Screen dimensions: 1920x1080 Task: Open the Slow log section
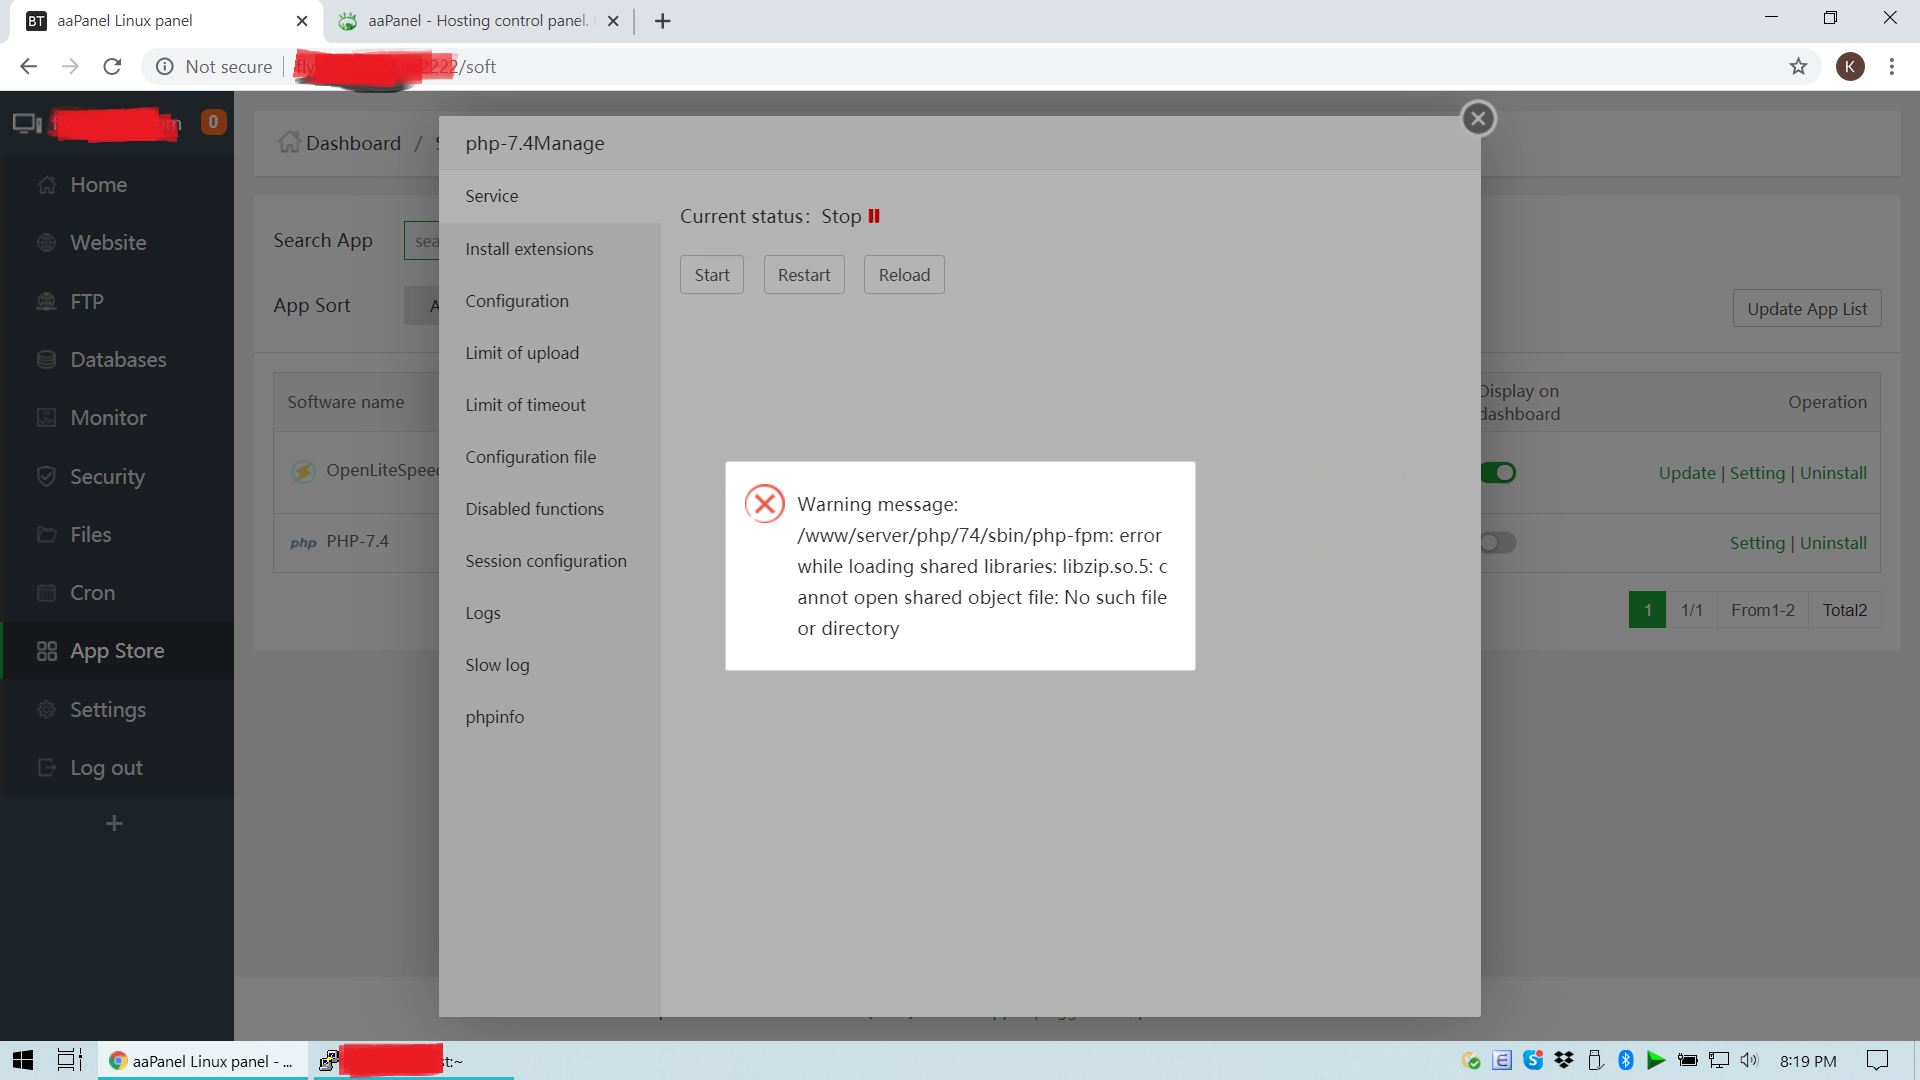point(497,665)
